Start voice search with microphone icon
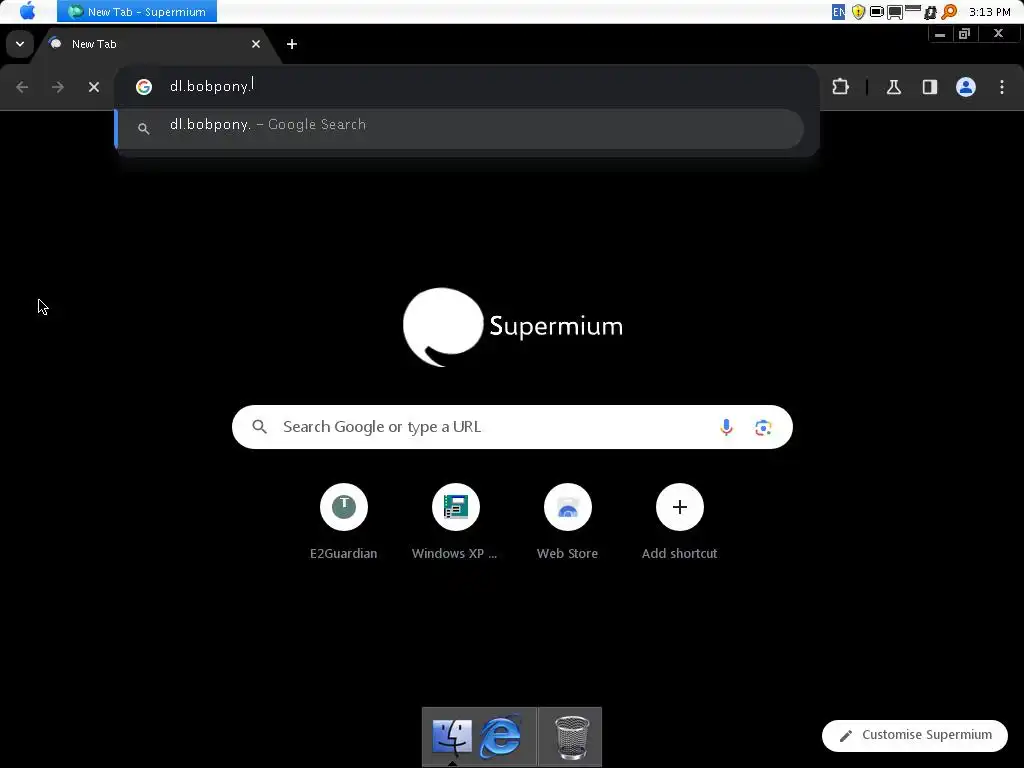 pyautogui.click(x=726, y=427)
